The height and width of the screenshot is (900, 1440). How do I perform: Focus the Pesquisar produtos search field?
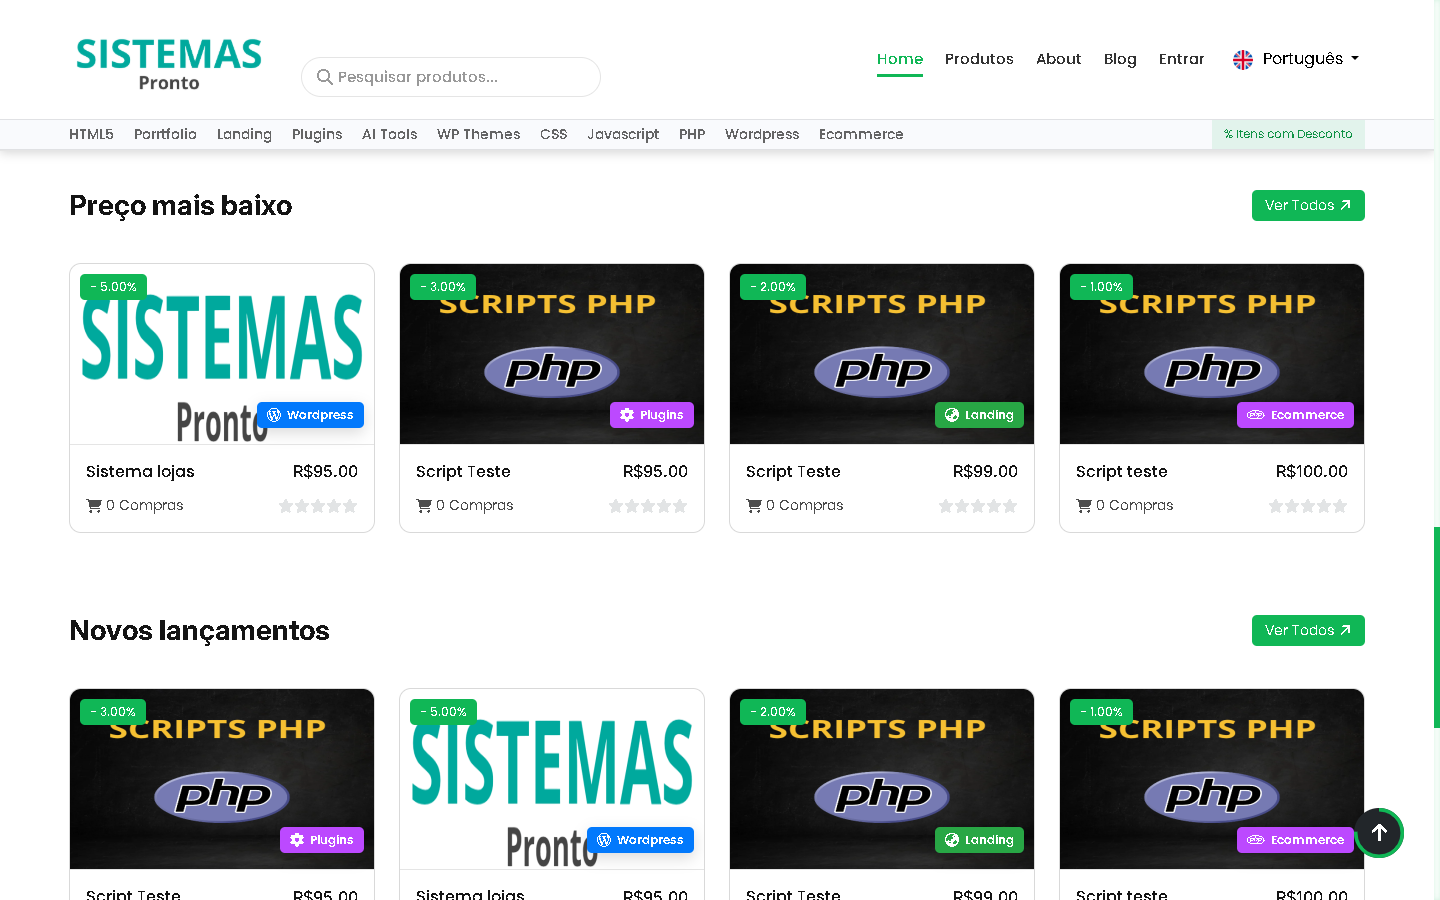point(460,77)
